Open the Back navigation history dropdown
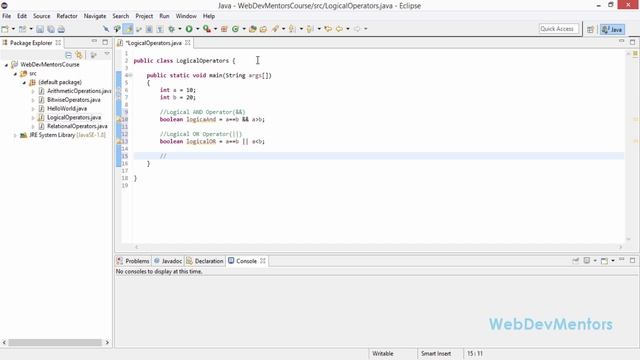 coord(348,29)
